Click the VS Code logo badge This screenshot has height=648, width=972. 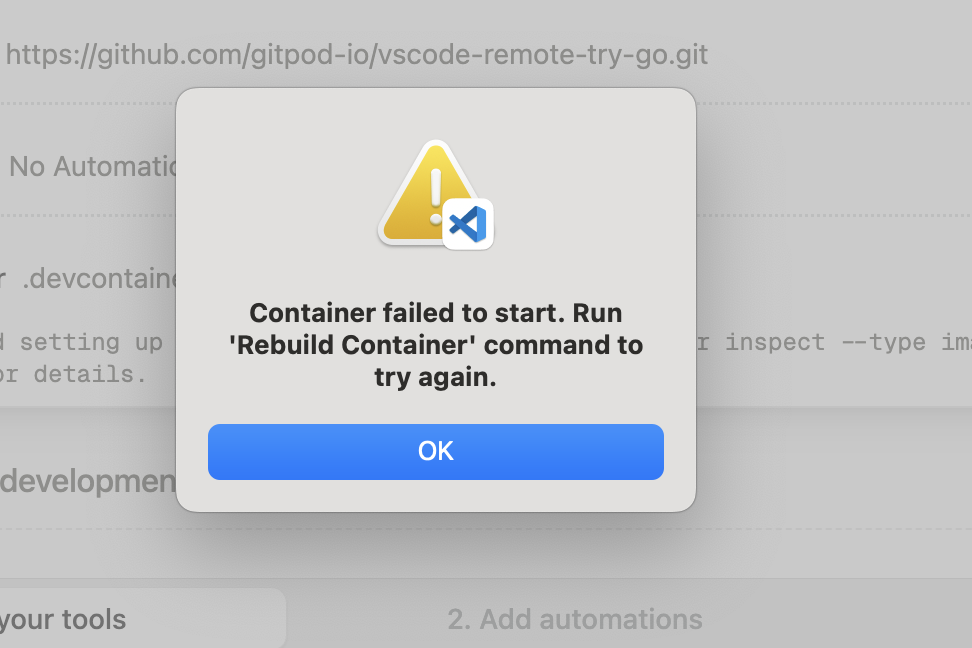[468, 224]
